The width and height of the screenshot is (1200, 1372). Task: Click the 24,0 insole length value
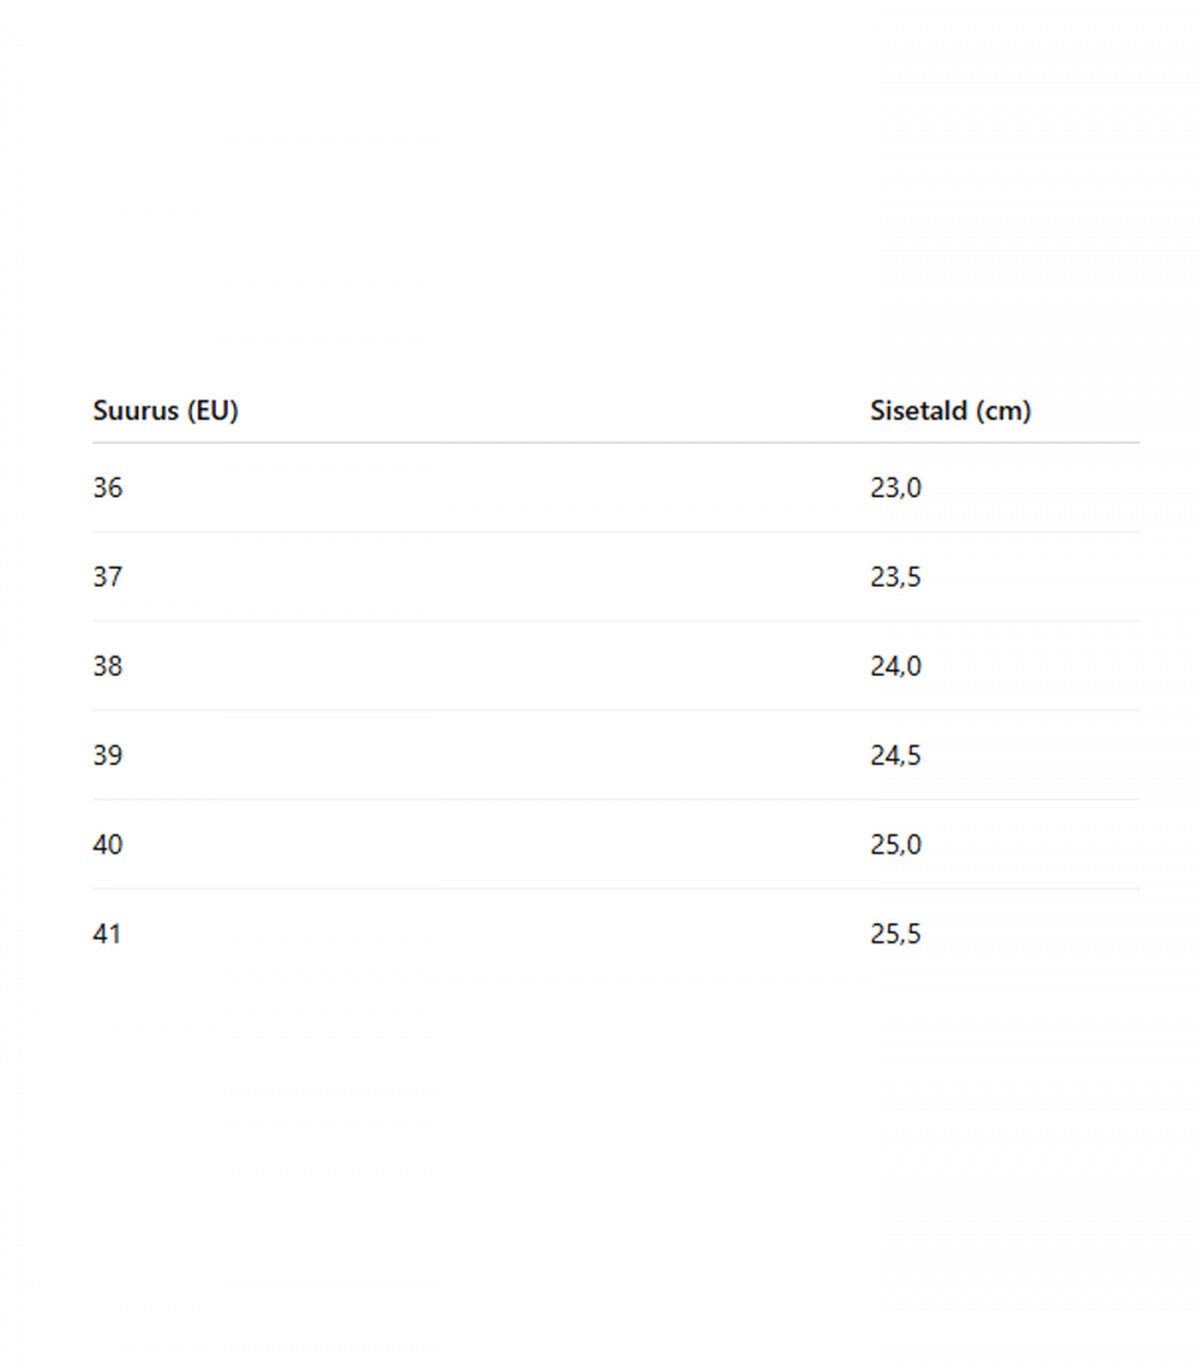pos(895,666)
